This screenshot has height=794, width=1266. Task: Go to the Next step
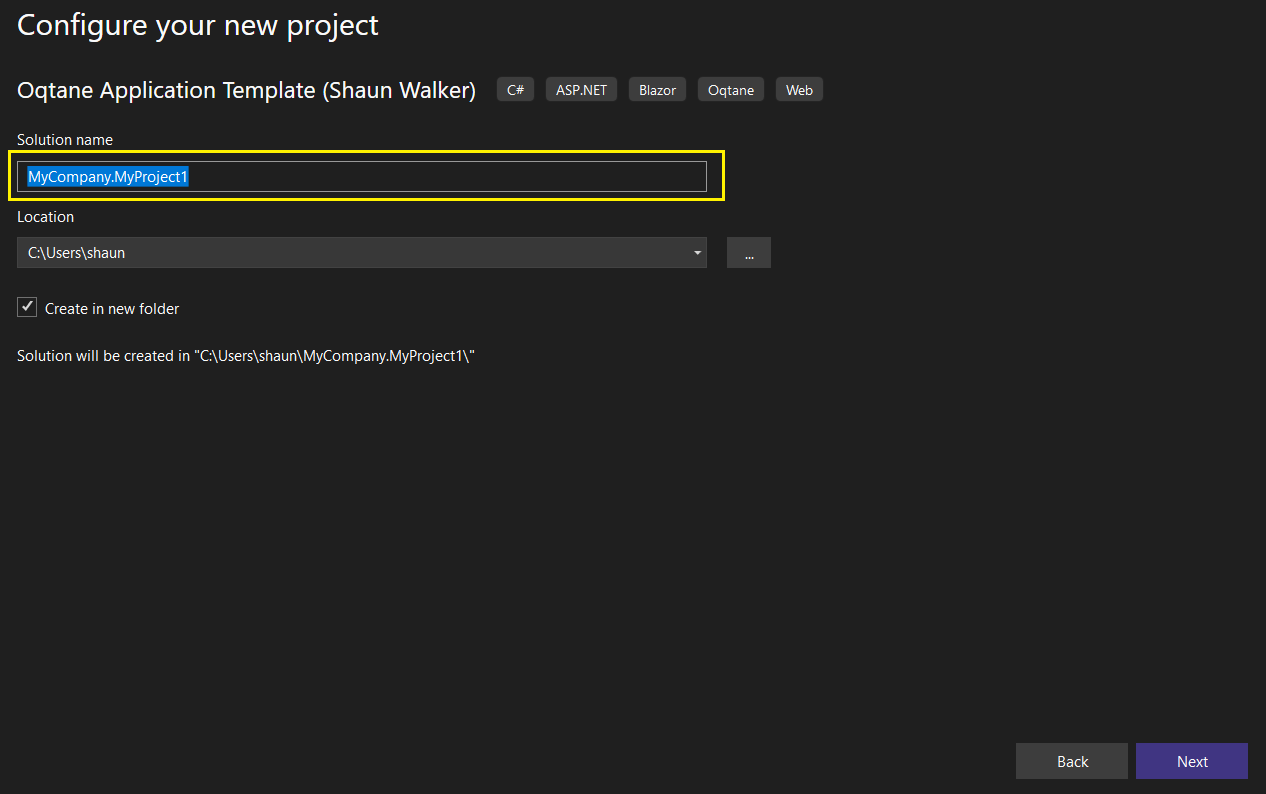(1191, 761)
